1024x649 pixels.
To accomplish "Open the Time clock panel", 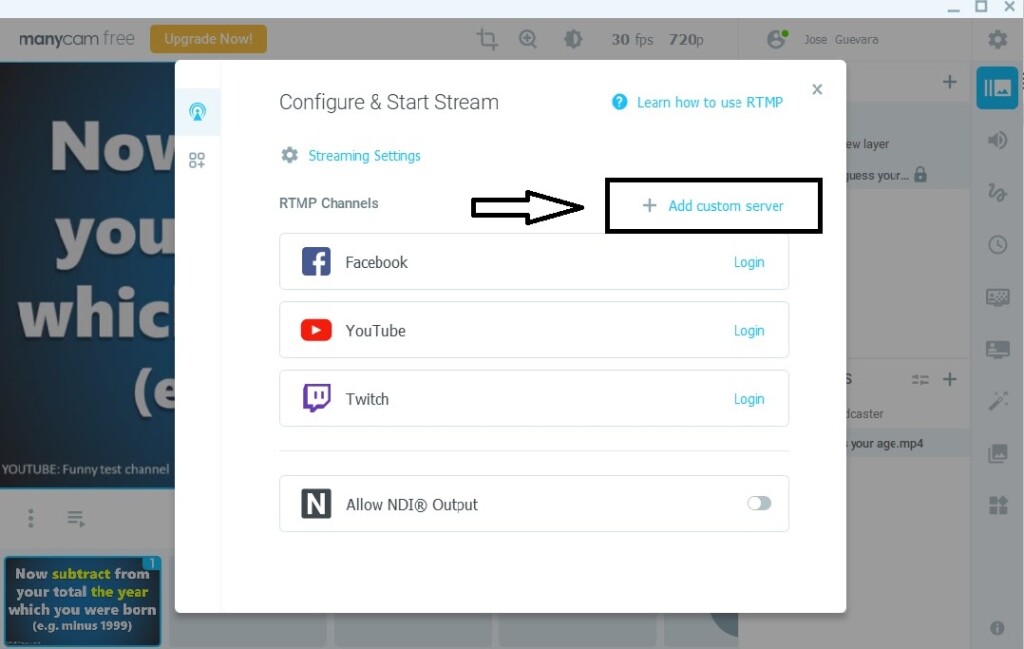I will point(997,245).
